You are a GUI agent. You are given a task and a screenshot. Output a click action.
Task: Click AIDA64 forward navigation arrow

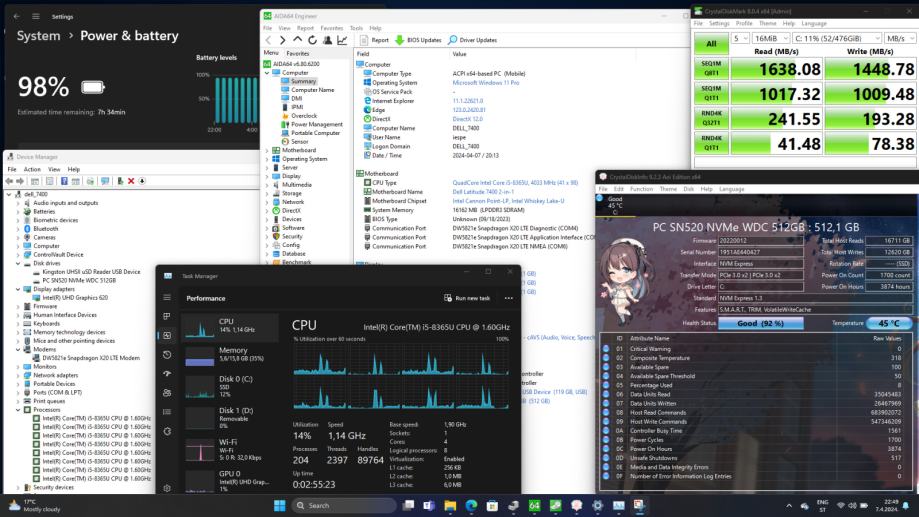point(282,40)
